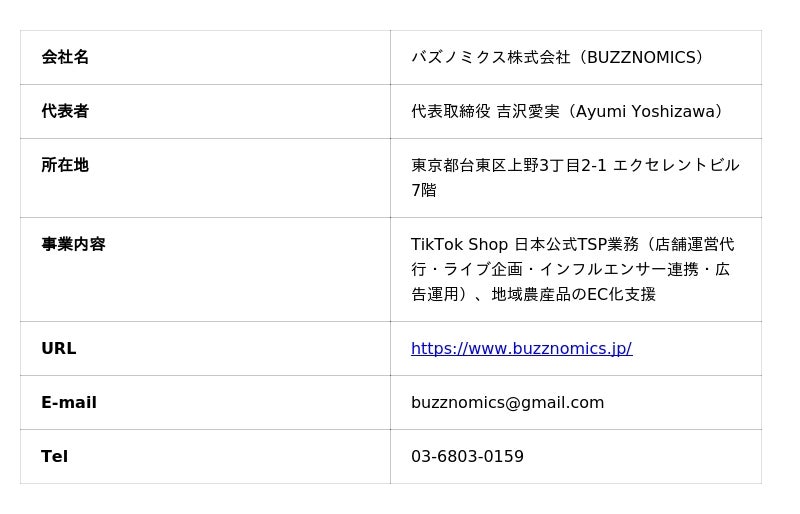Click the company name バズノミクス株式会社 text
800x514 pixels.
click(491, 57)
